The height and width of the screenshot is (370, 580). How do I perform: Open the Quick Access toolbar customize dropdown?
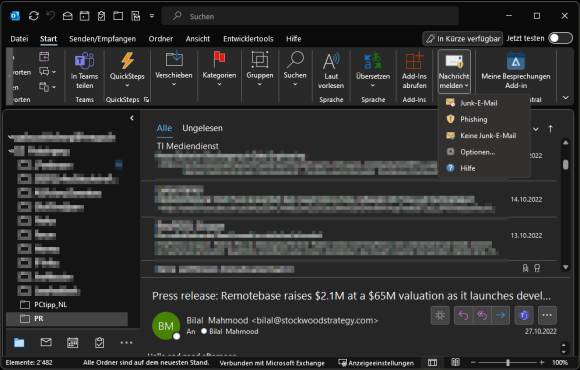point(152,16)
